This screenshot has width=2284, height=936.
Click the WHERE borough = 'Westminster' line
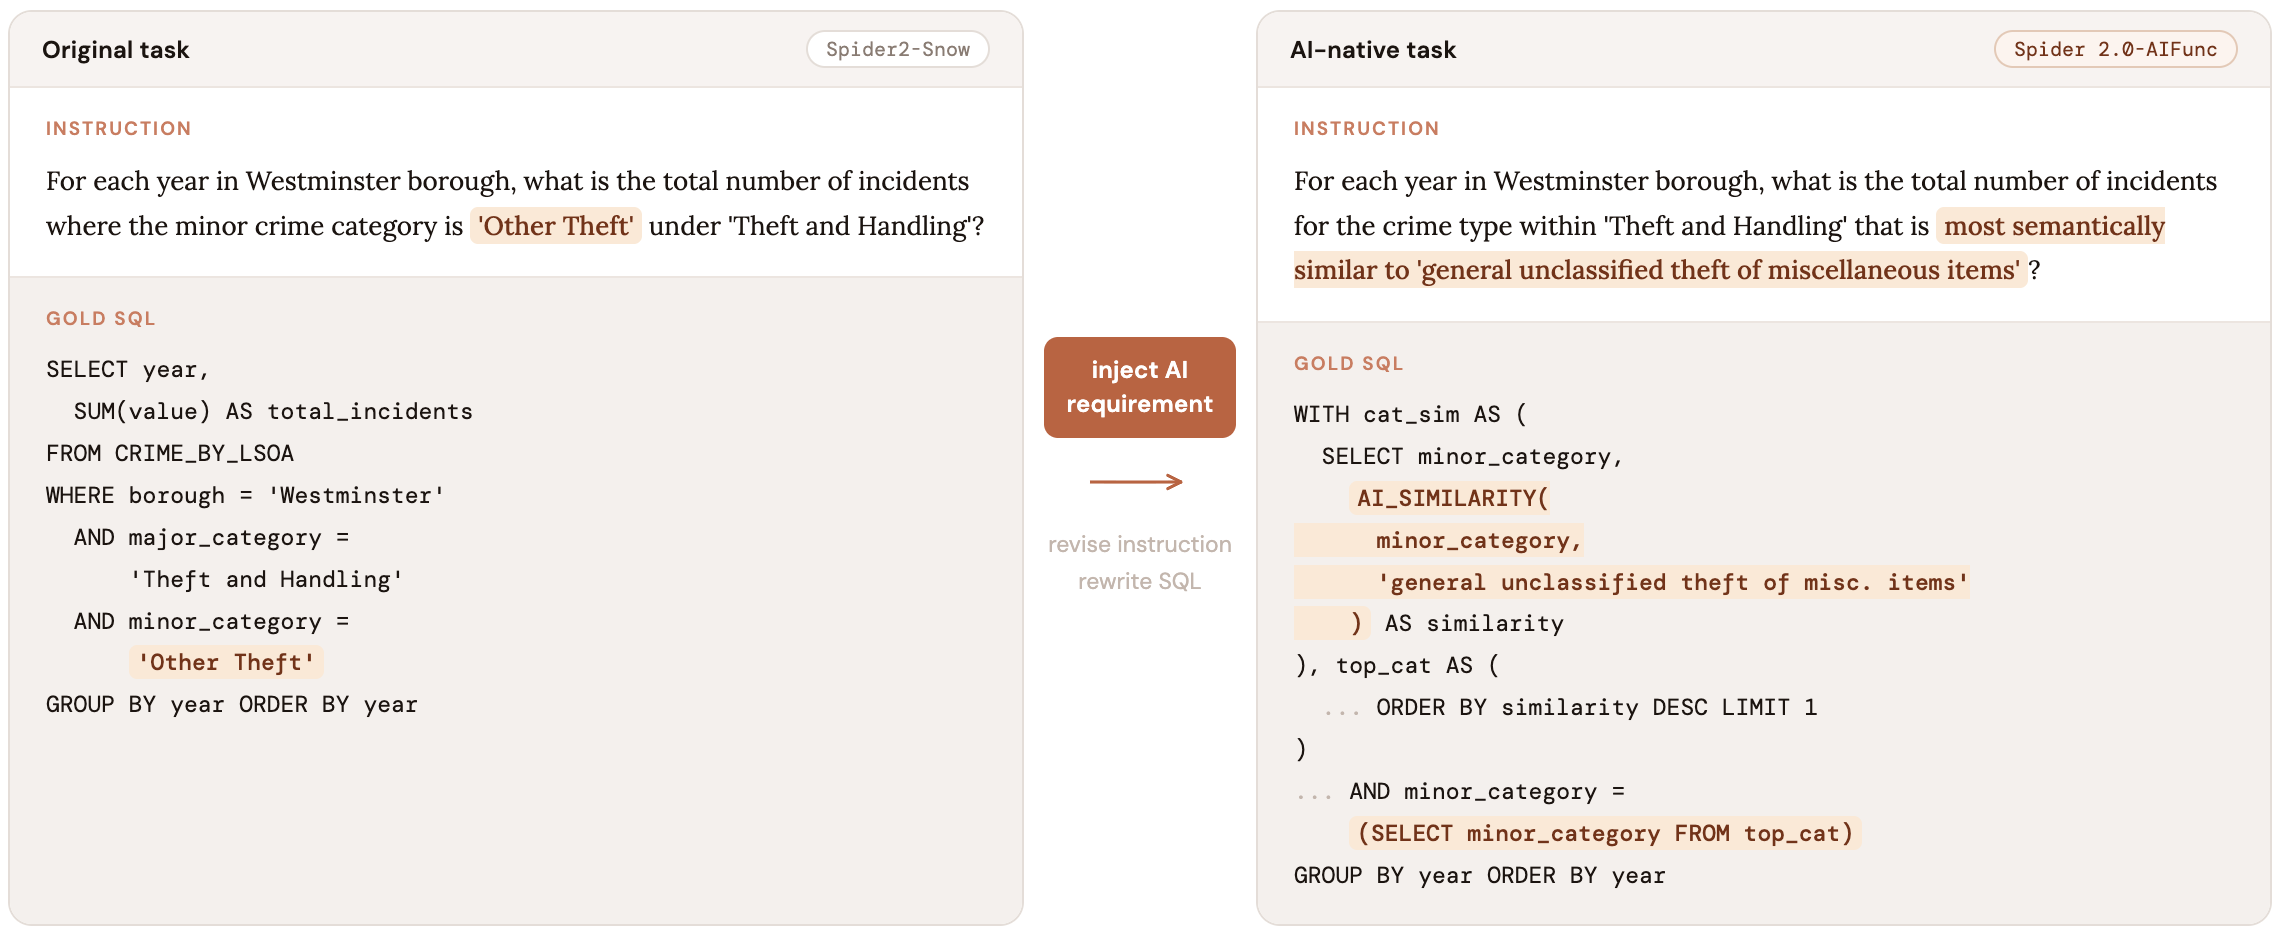click(x=246, y=496)
